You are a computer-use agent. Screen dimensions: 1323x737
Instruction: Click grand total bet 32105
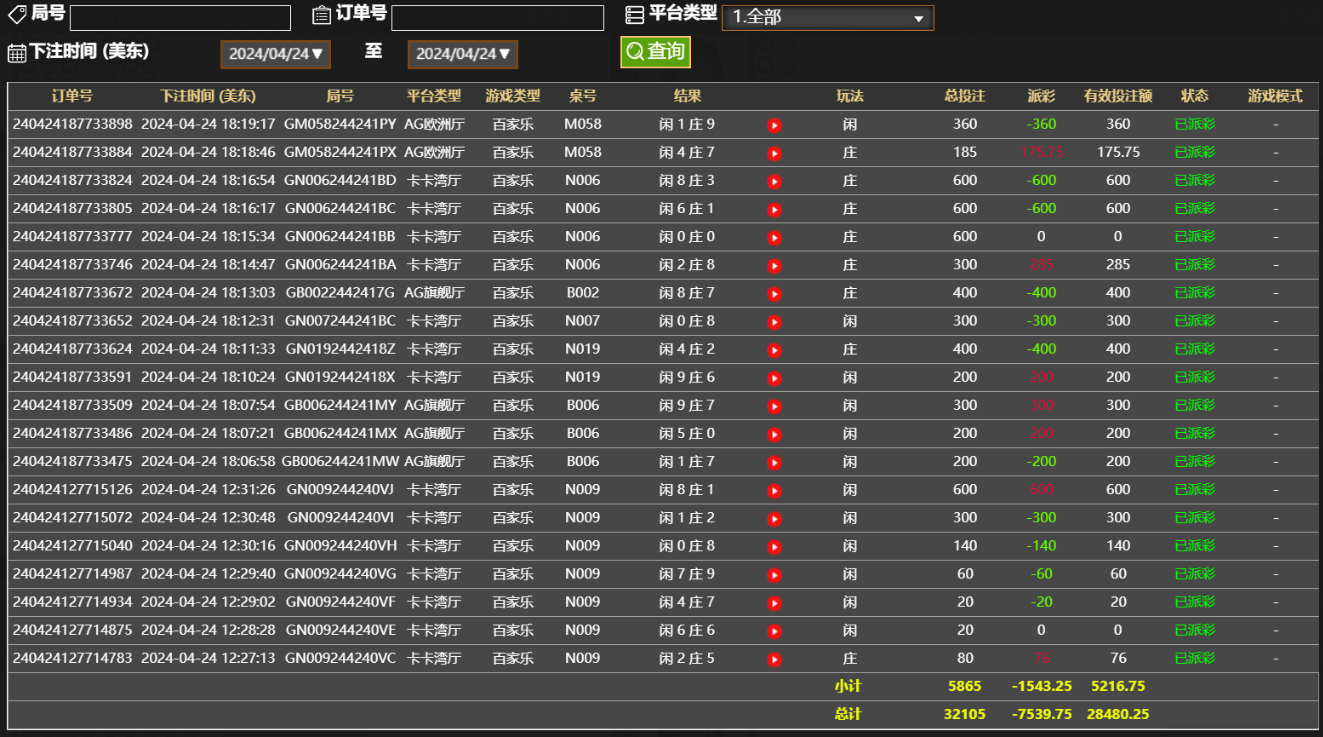965,714
